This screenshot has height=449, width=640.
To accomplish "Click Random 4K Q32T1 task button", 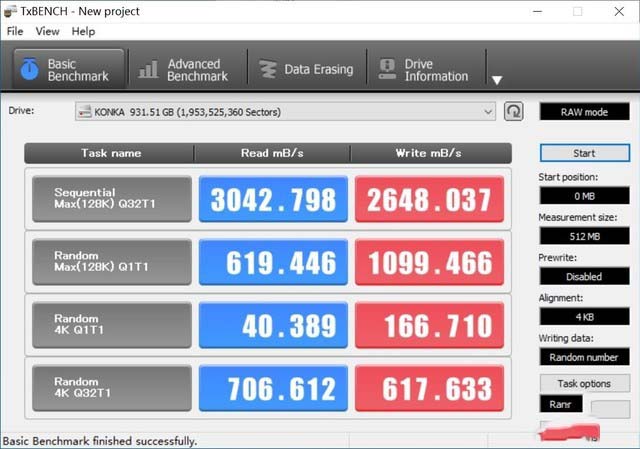I will pos(112,388).
